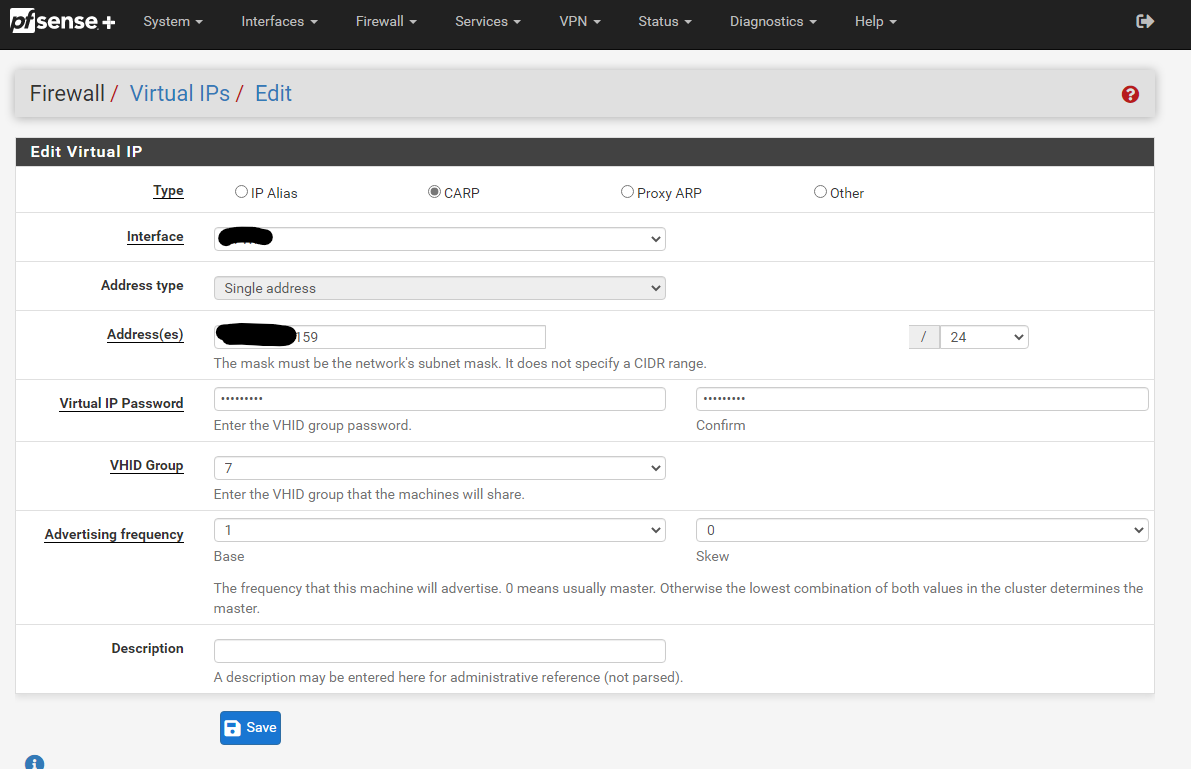The image size is (1191, 769).
Task: Select the IP Alias virtual IP type
Action: (x=240, y=191)
